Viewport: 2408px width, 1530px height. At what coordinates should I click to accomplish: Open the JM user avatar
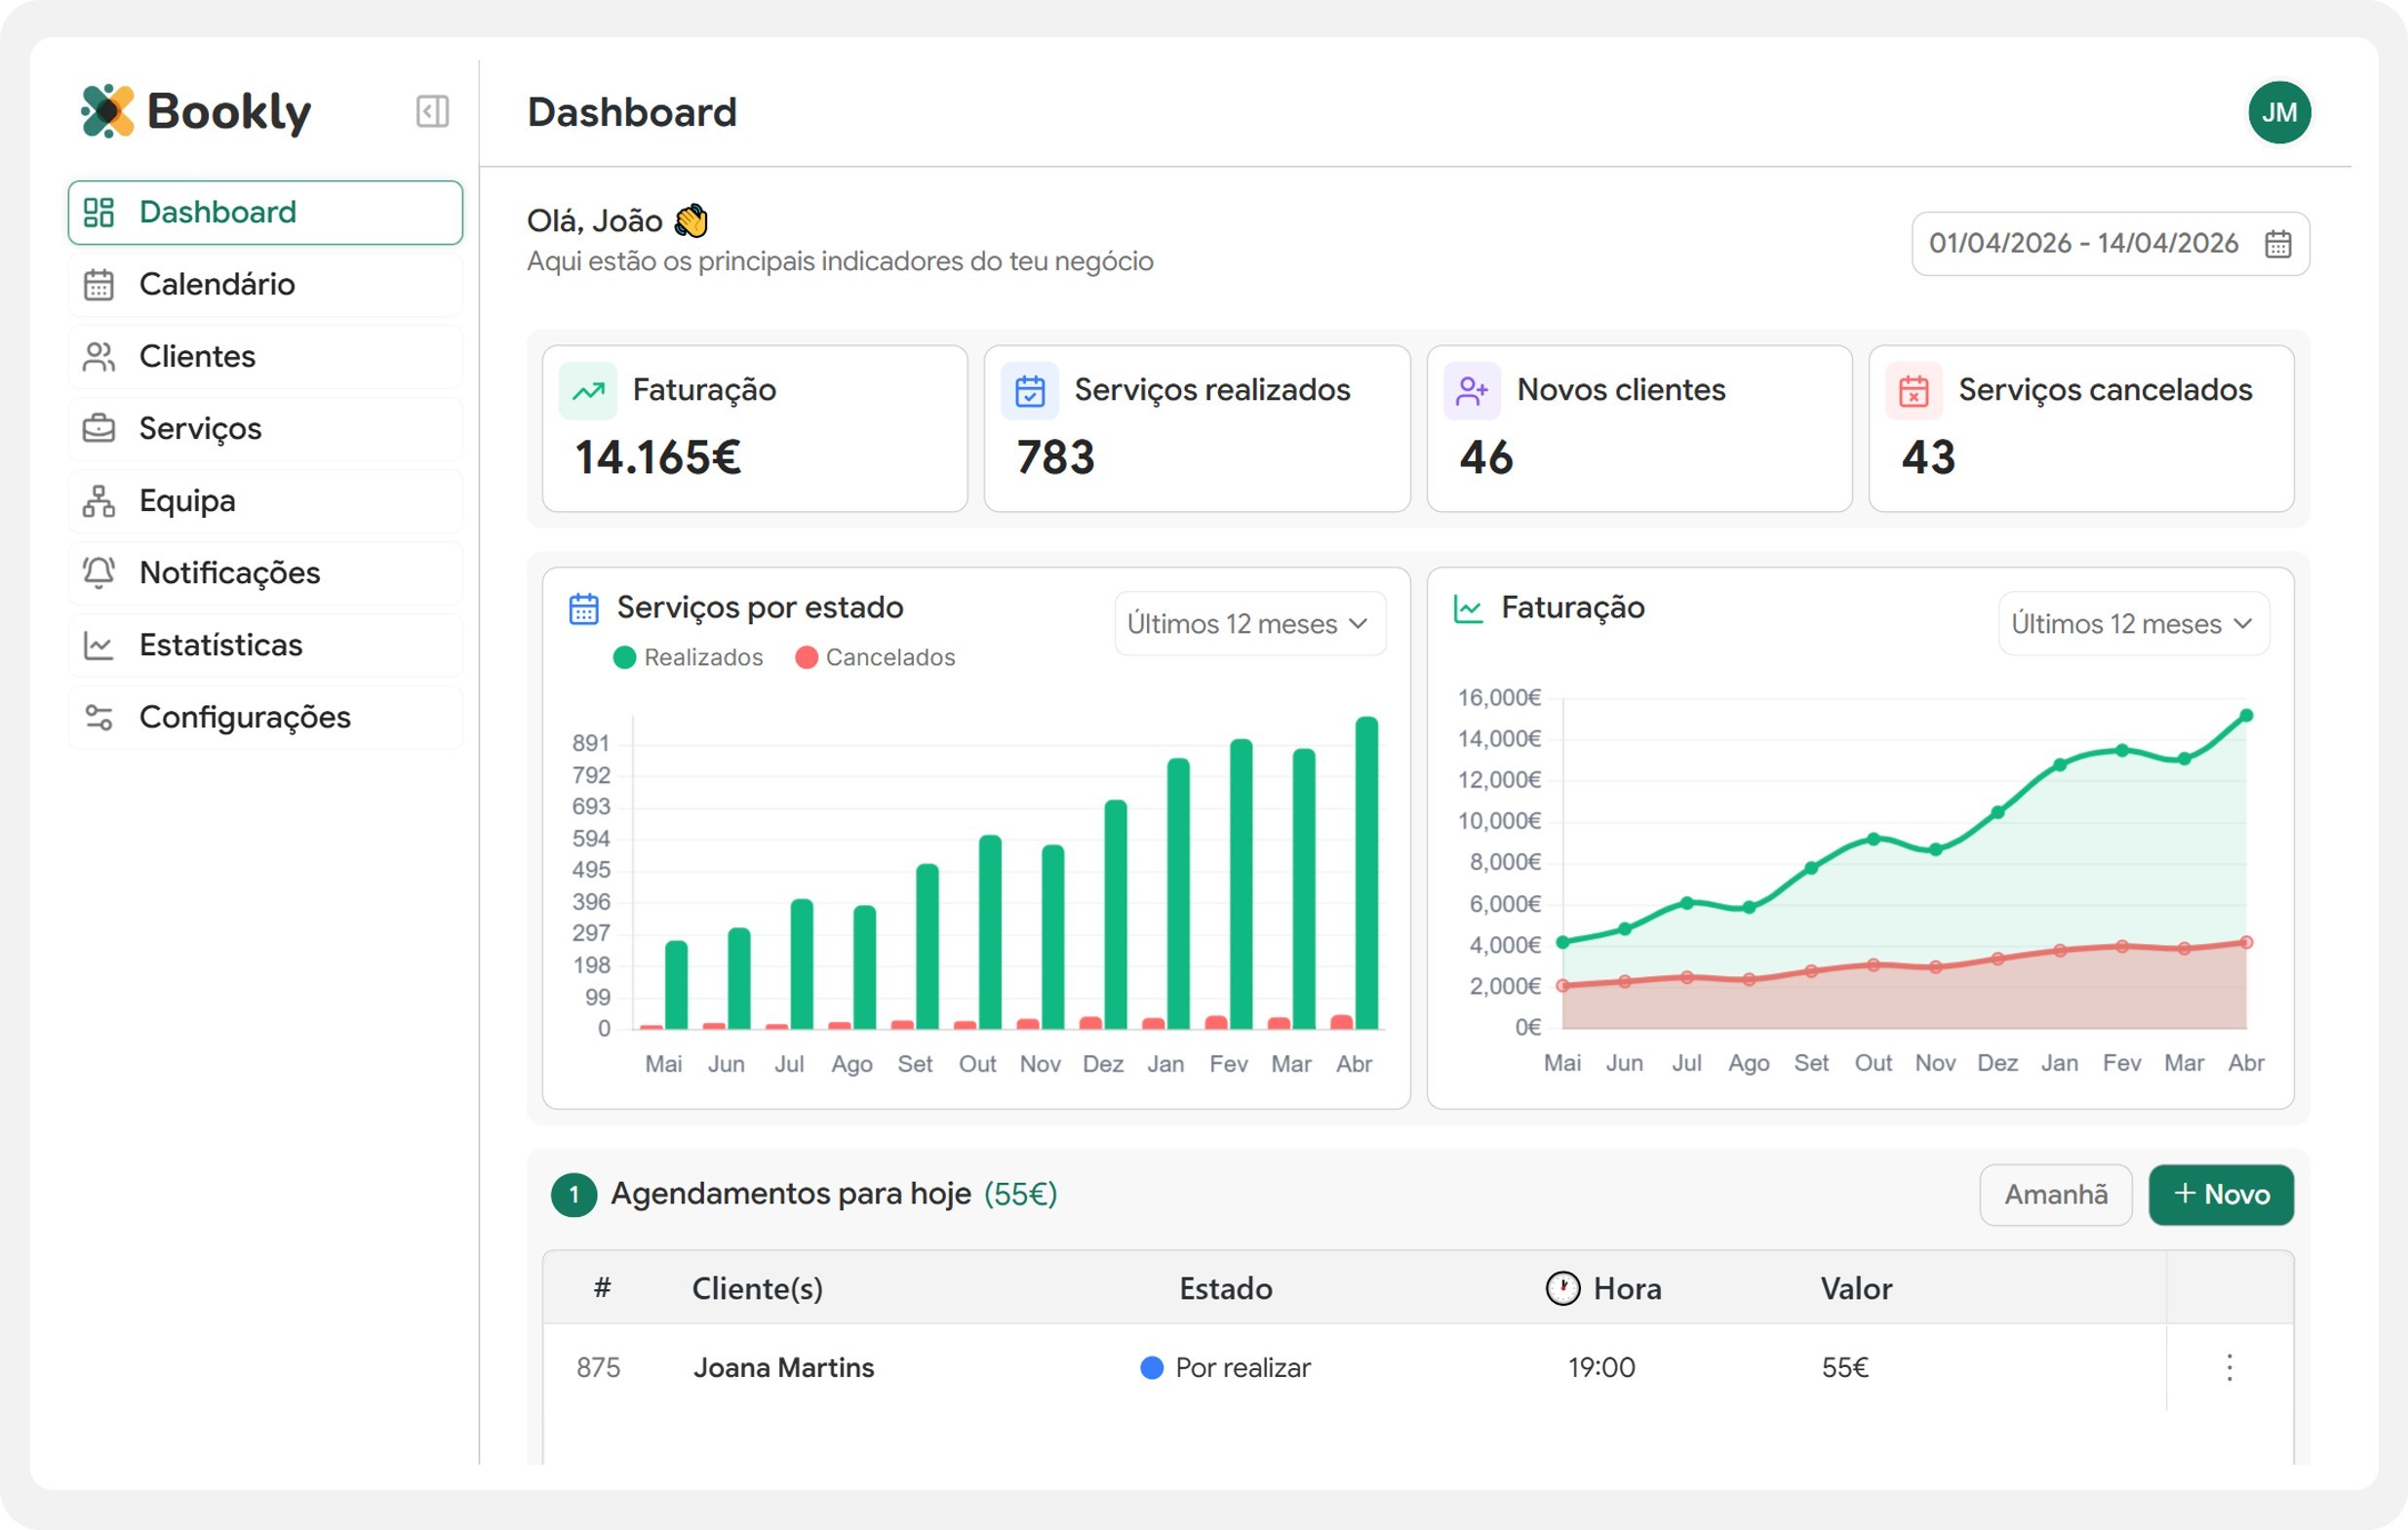[x=2278, y=112]
